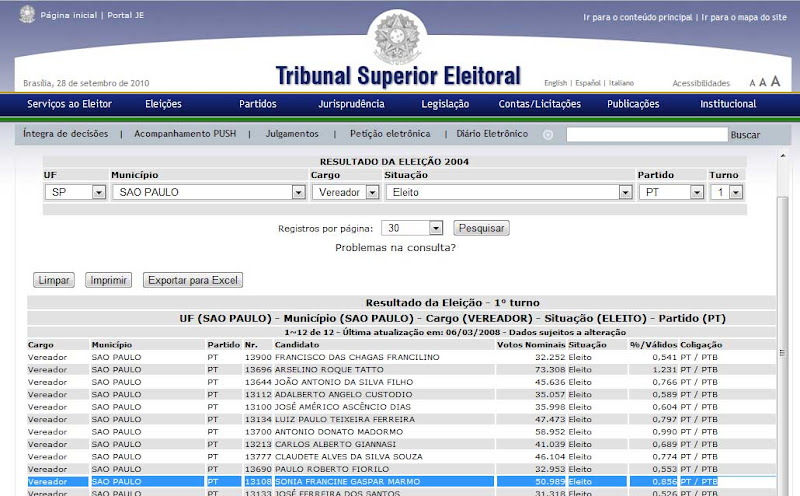Click the Pesquisar button
Image resolution: width=800 pixels, height=496 pixels.
[481, 228]
